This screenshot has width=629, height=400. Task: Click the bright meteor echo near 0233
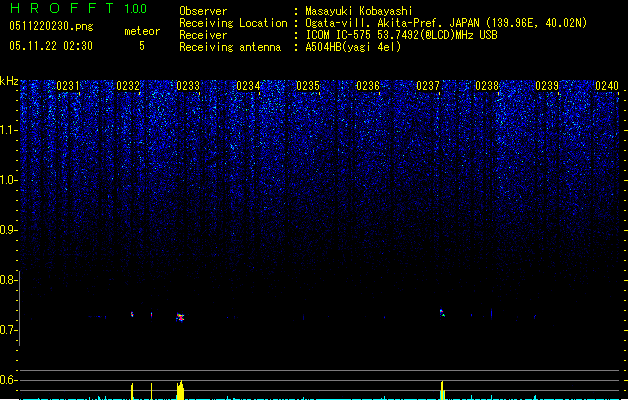[181, 317]
